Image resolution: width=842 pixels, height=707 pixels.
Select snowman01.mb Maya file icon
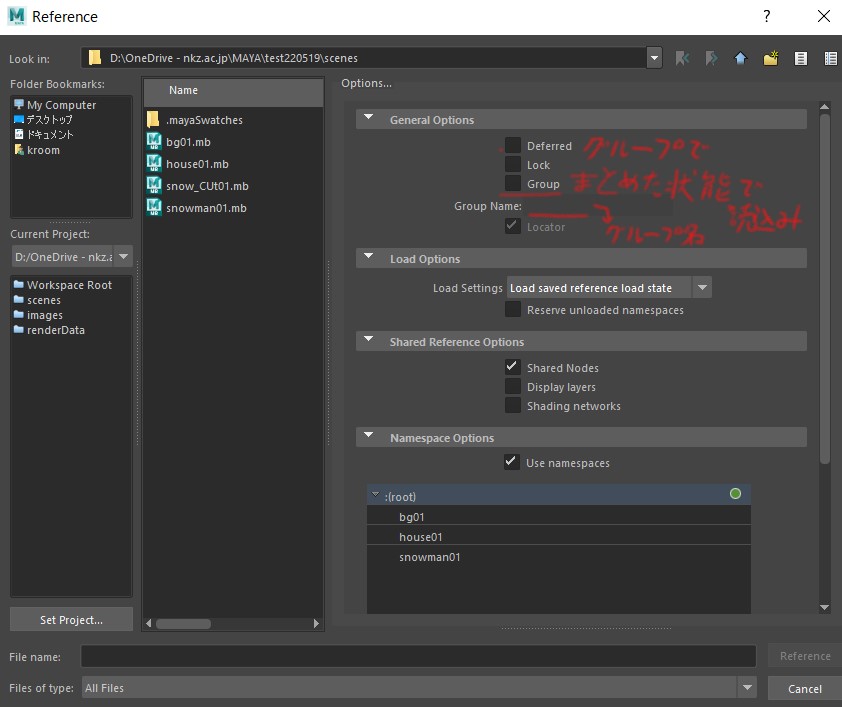tap(154, 207)
